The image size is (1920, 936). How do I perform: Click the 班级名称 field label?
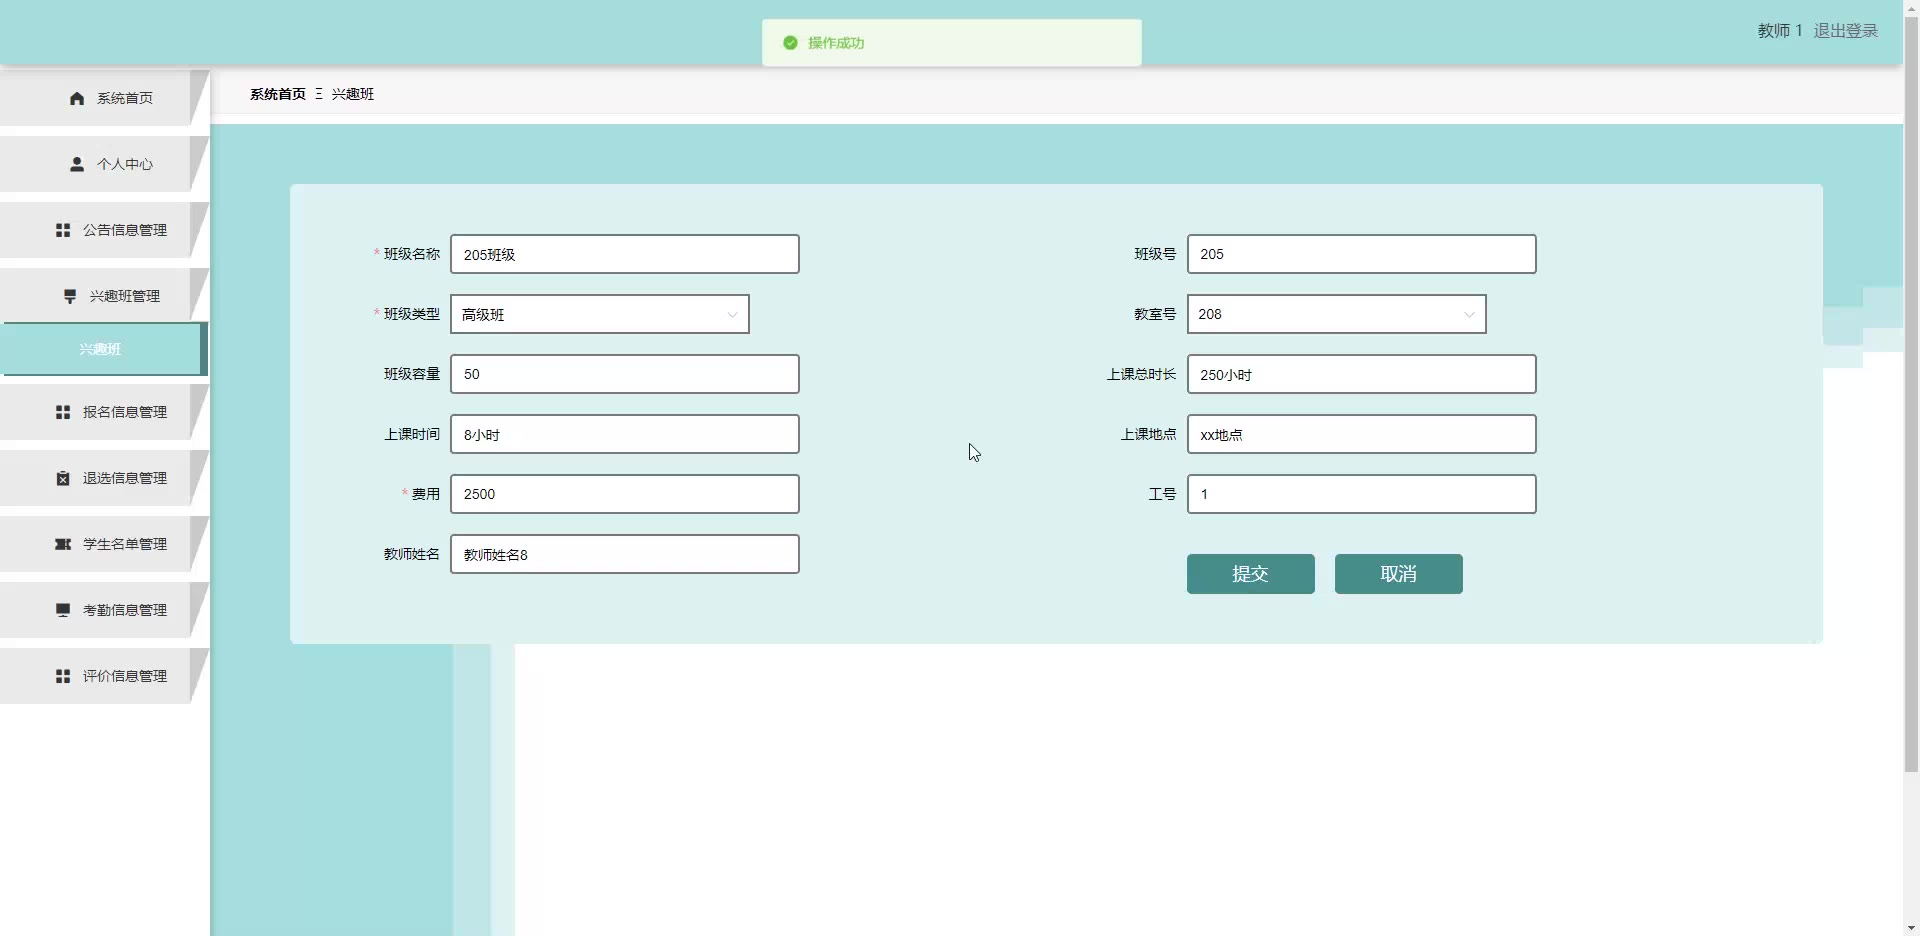[x=412, y=254]
